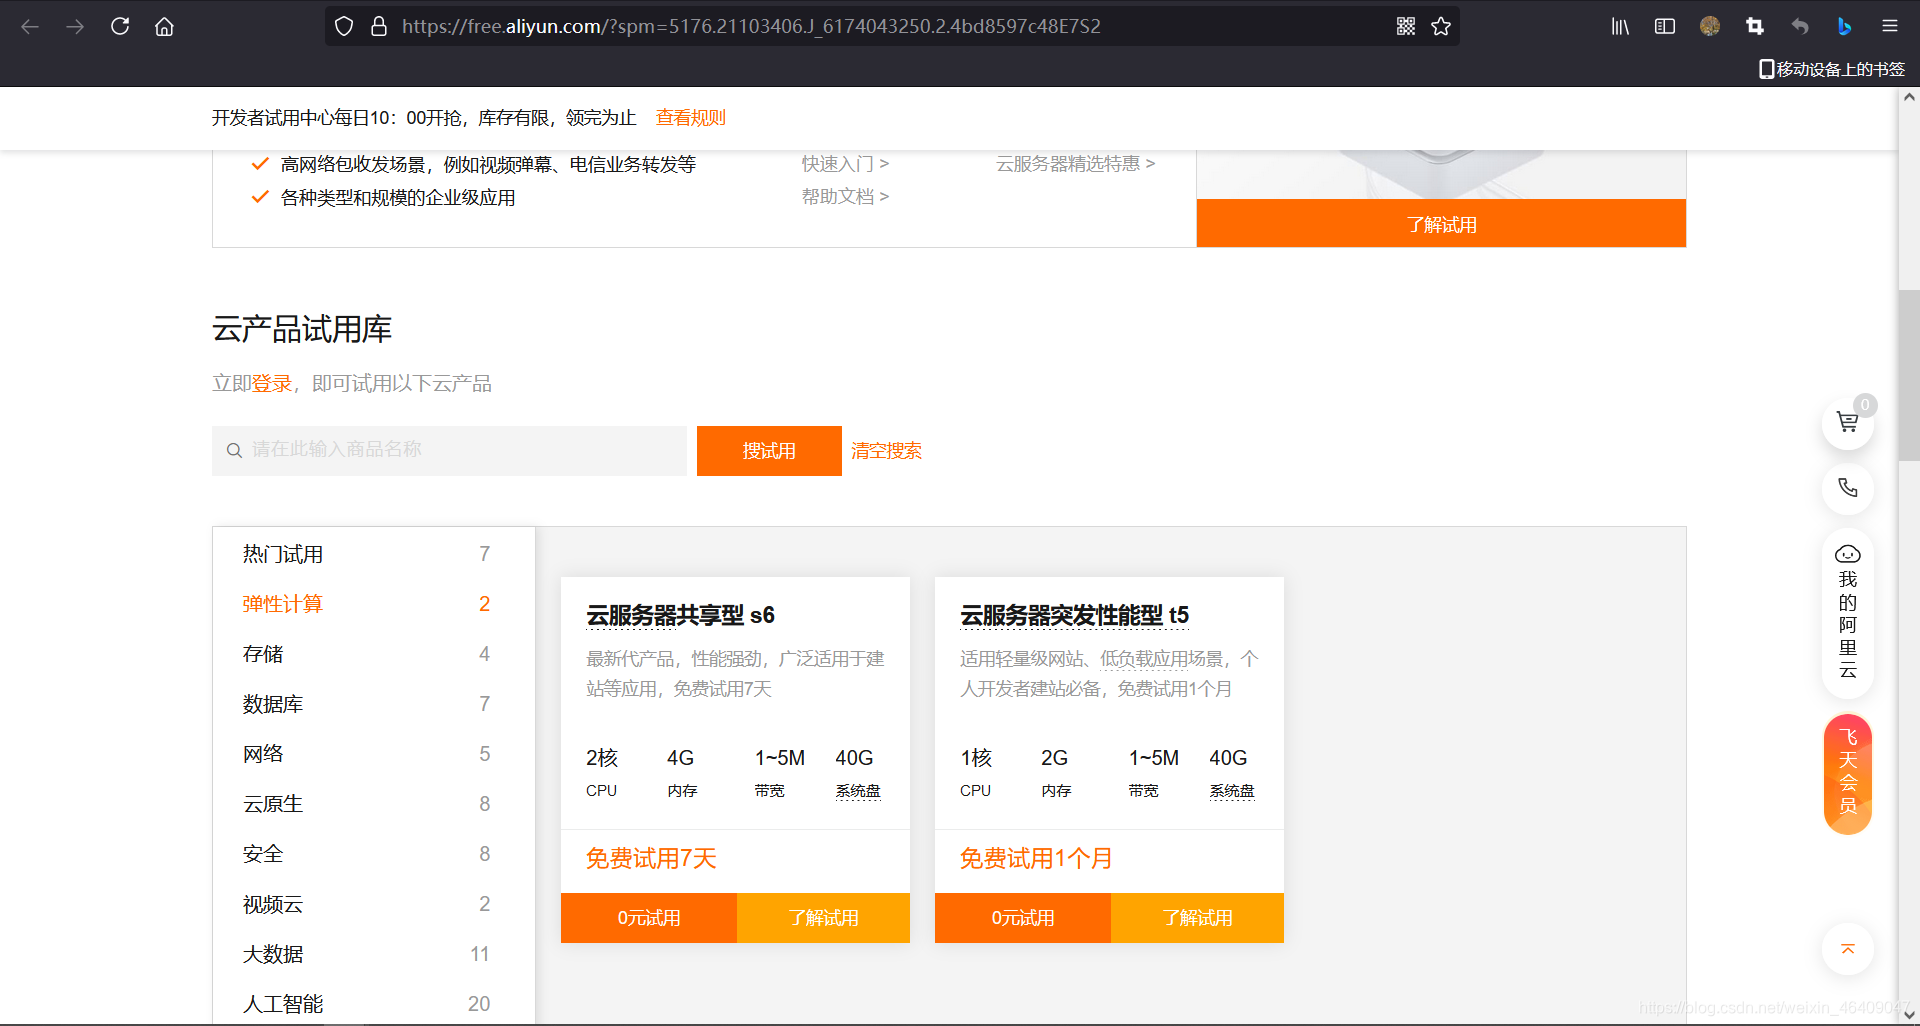Click 系统盘 label on s6 card
This screenshot has height=1026, width=1920.
(858, 791)
